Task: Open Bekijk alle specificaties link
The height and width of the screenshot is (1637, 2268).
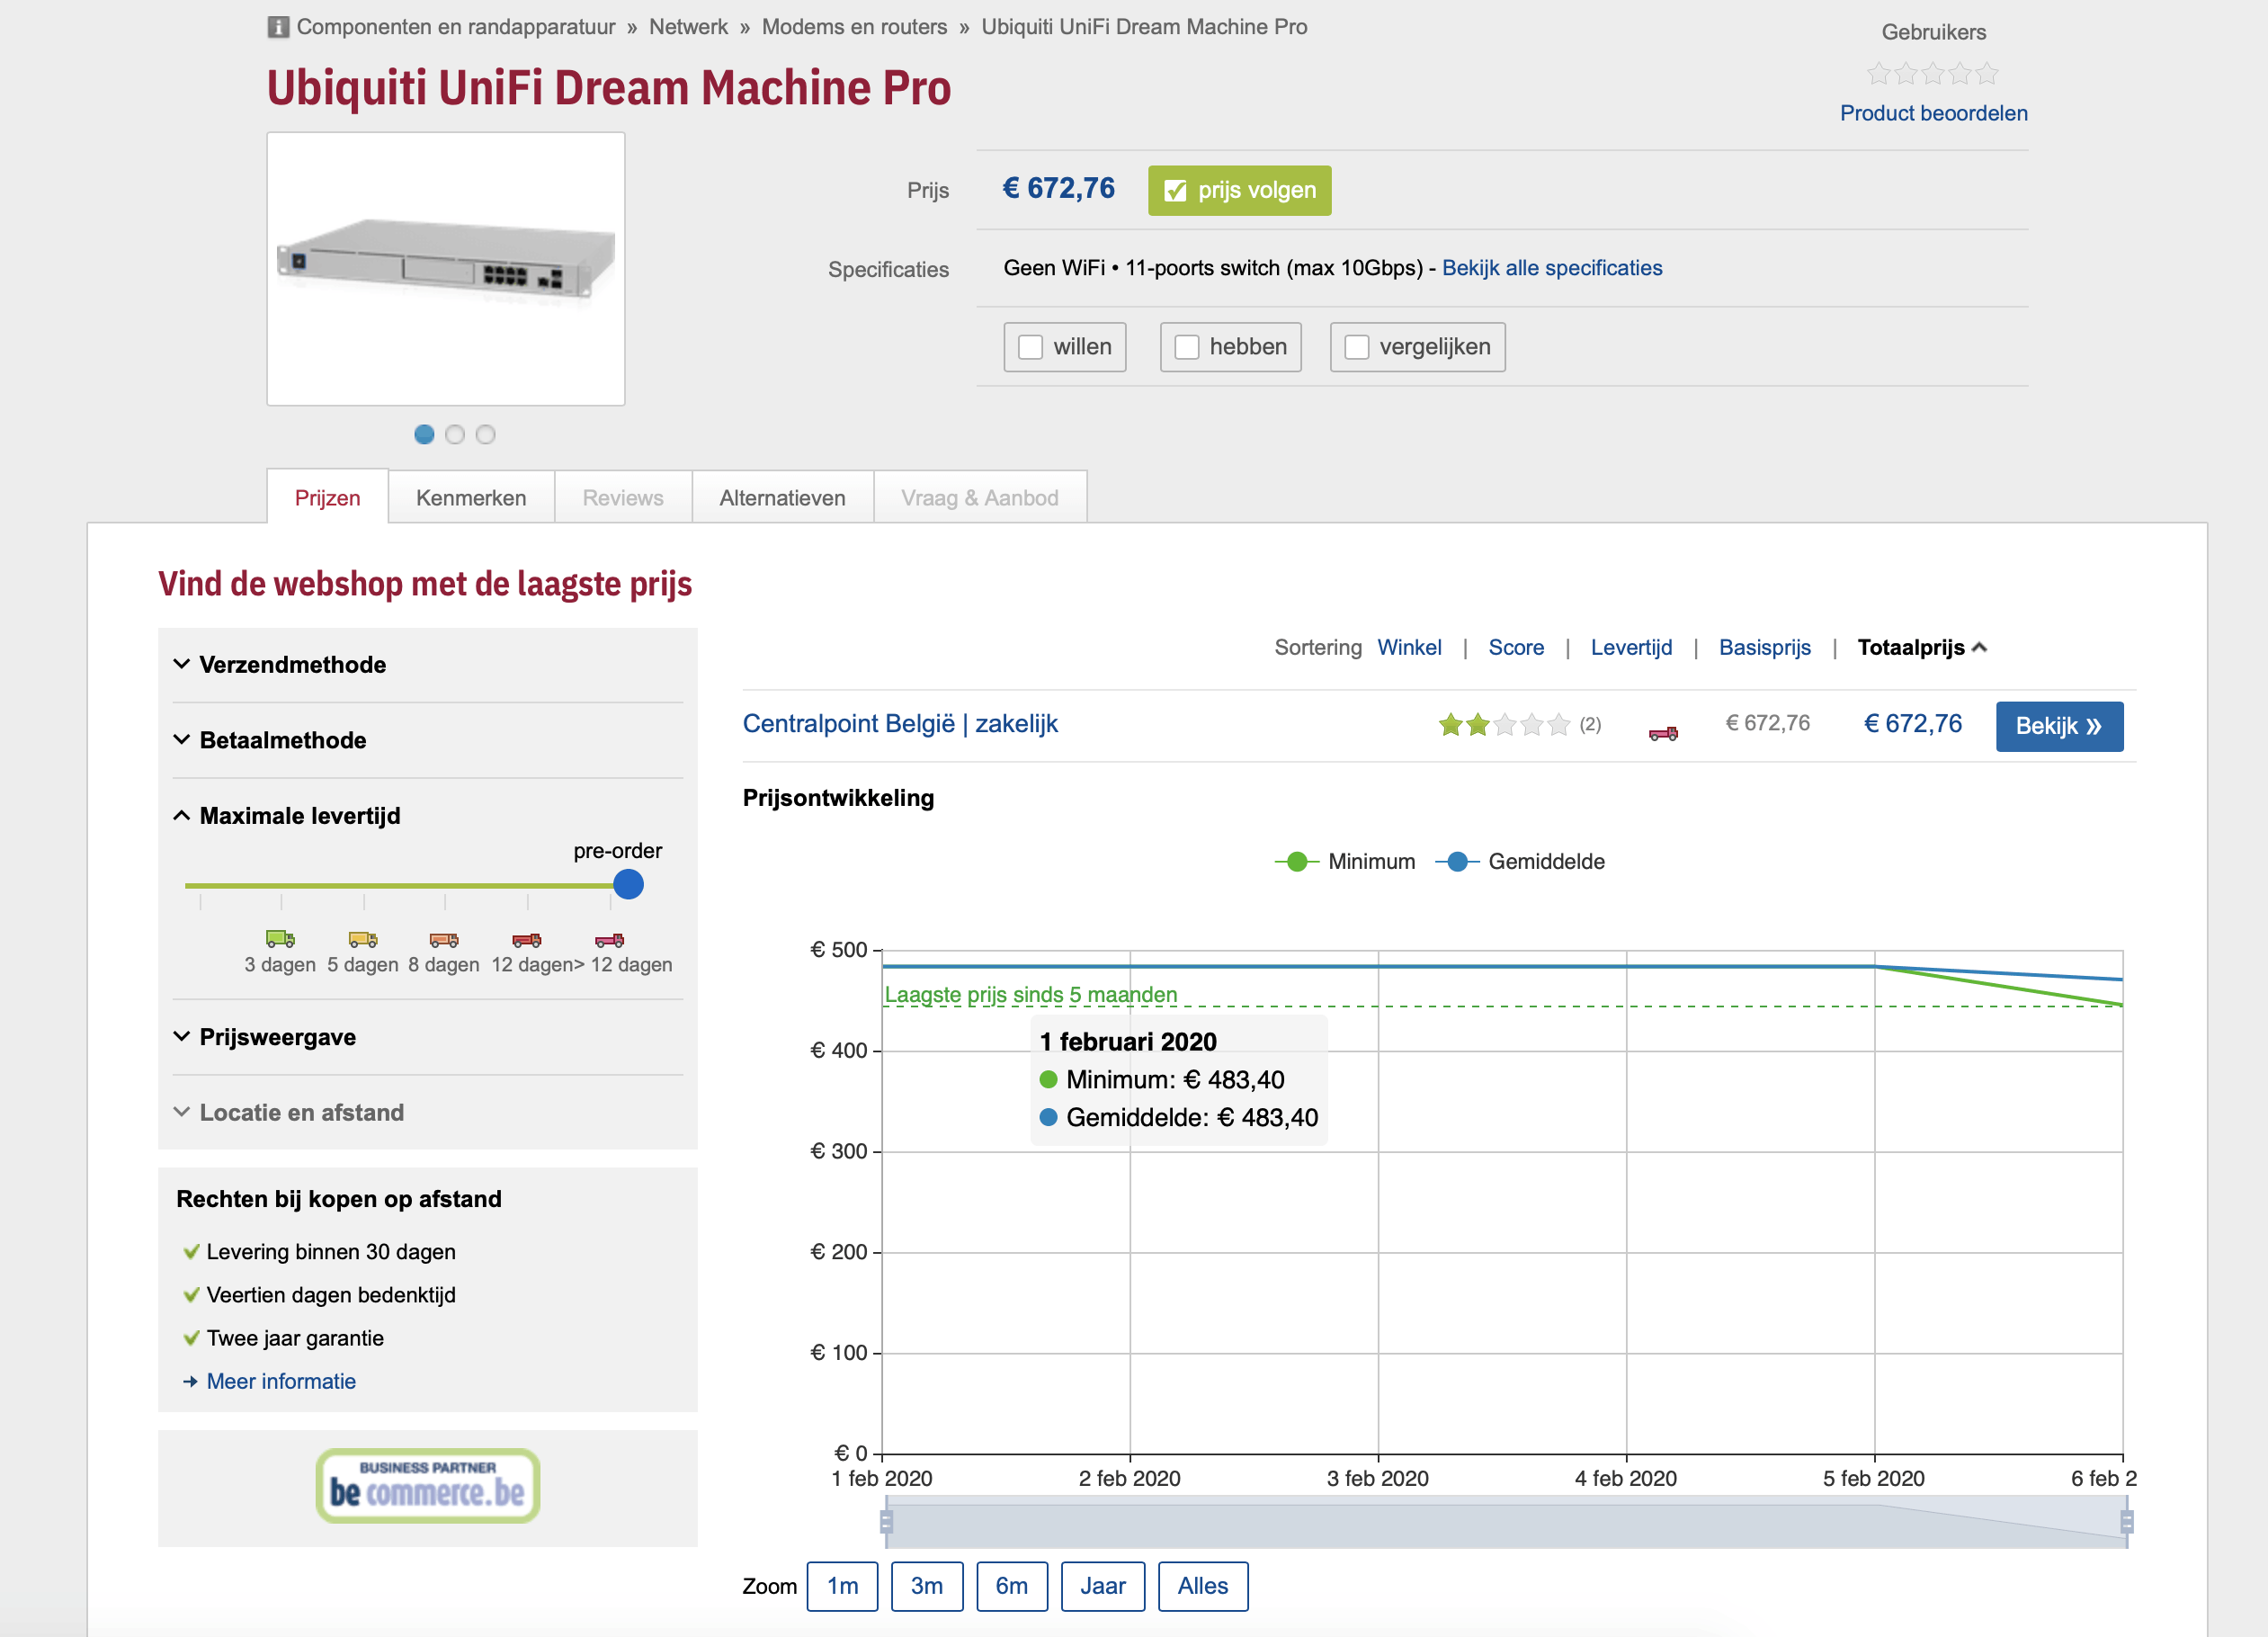Action: tap(1551, 268)
